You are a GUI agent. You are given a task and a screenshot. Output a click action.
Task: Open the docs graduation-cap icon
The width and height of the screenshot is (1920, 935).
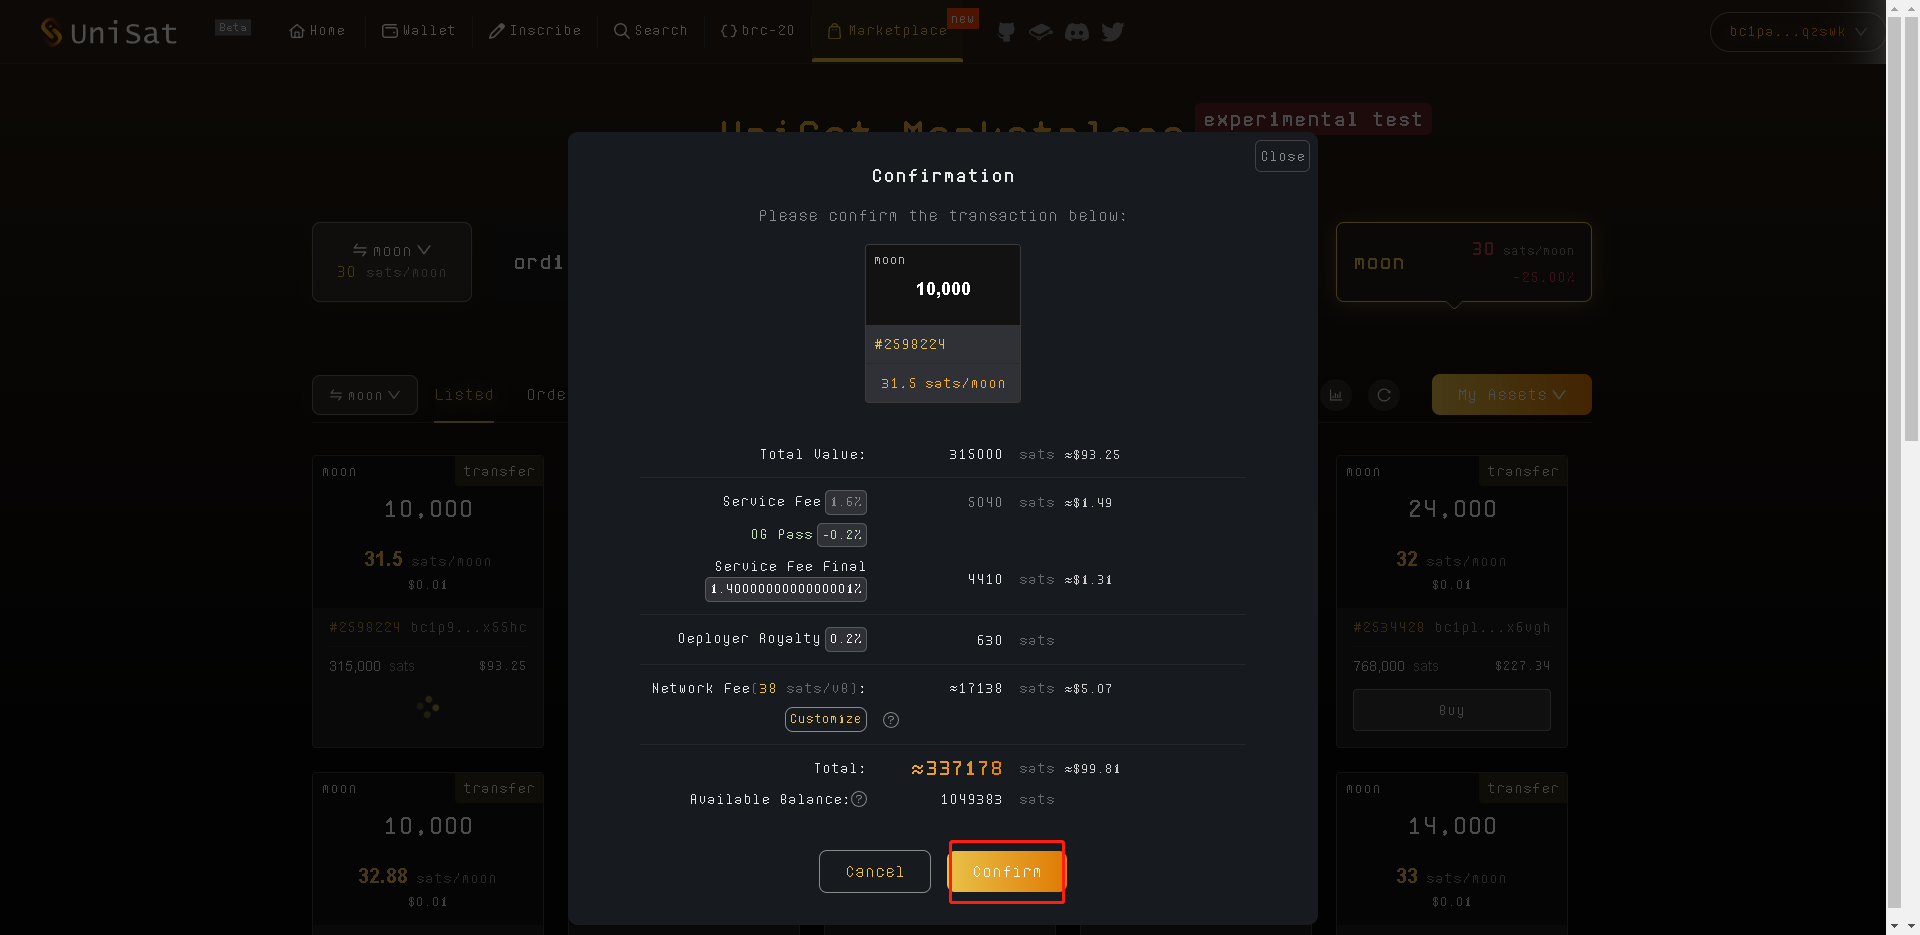(1041, 32)
